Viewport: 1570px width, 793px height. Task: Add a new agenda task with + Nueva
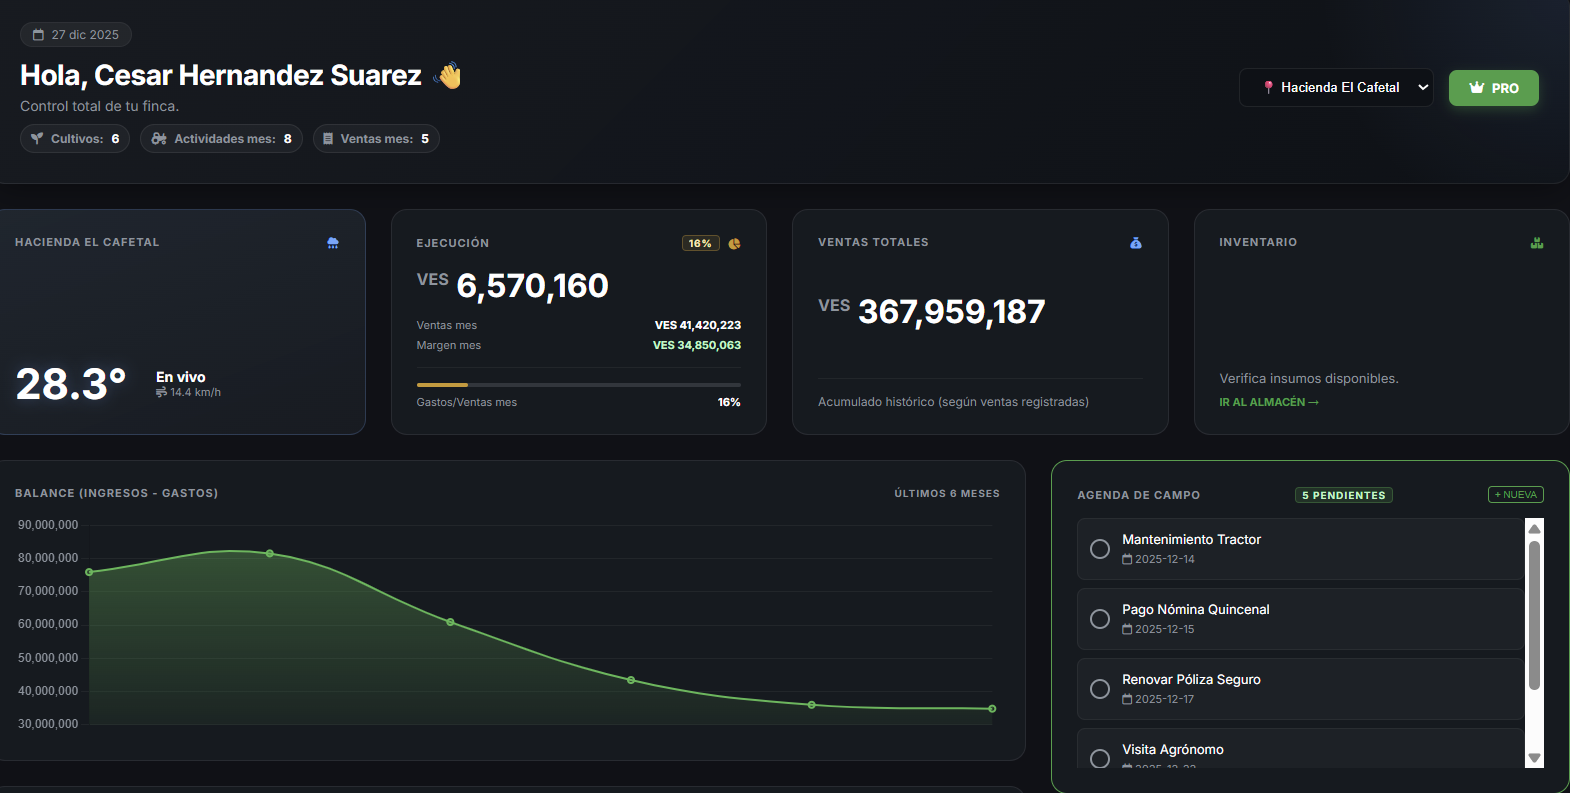pos(1515,495)
